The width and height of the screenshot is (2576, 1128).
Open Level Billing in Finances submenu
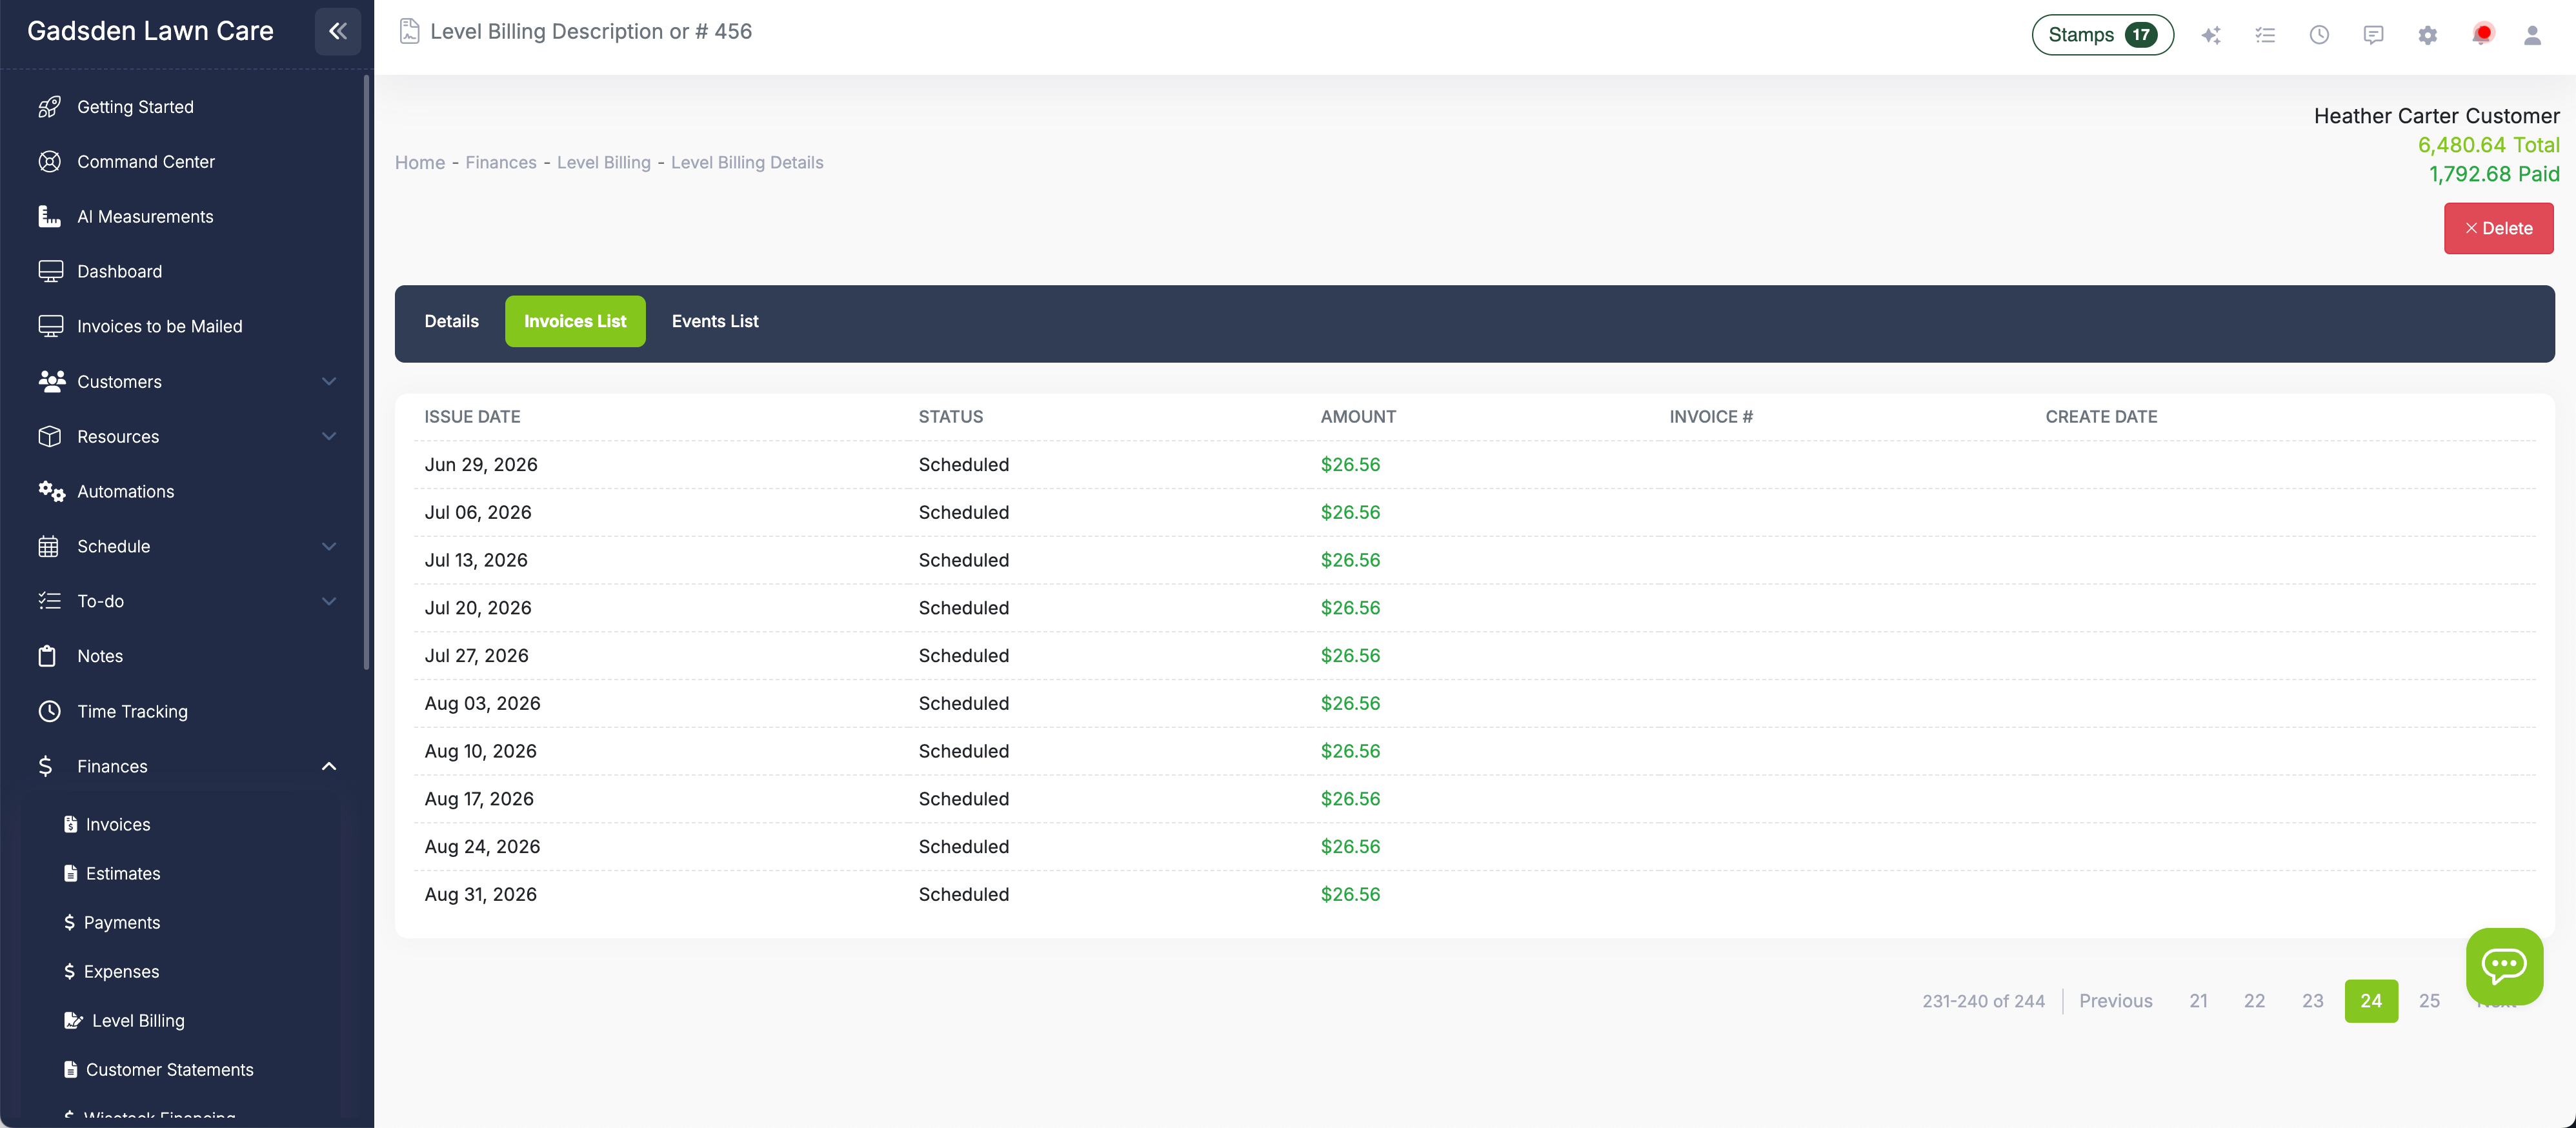pos(137,1020)
